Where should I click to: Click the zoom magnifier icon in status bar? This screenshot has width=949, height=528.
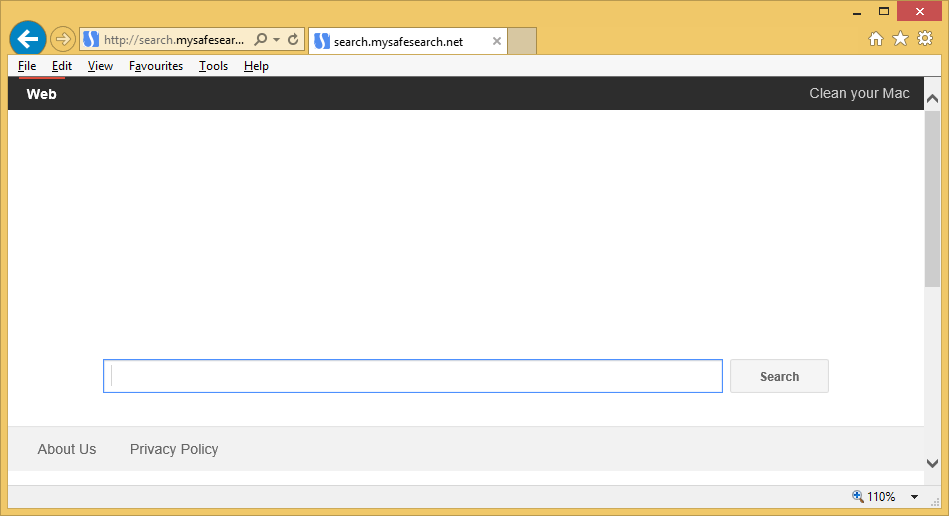click(858, 497)
